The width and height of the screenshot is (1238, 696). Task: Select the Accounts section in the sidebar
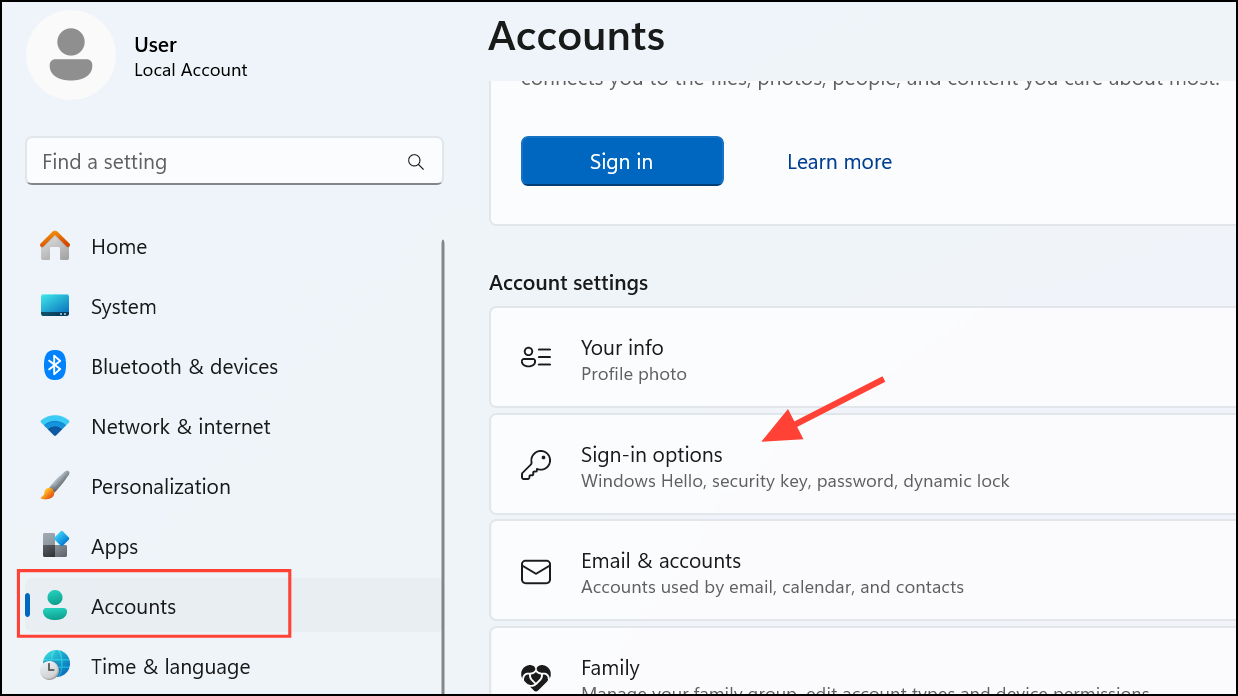click(x=133, y=606)
